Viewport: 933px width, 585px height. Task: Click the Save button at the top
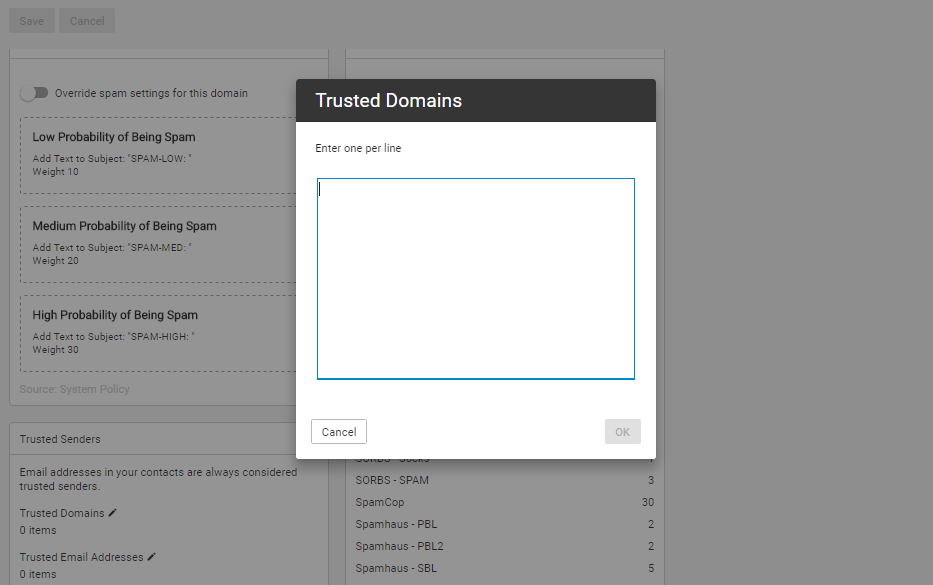tap(32, 21)
